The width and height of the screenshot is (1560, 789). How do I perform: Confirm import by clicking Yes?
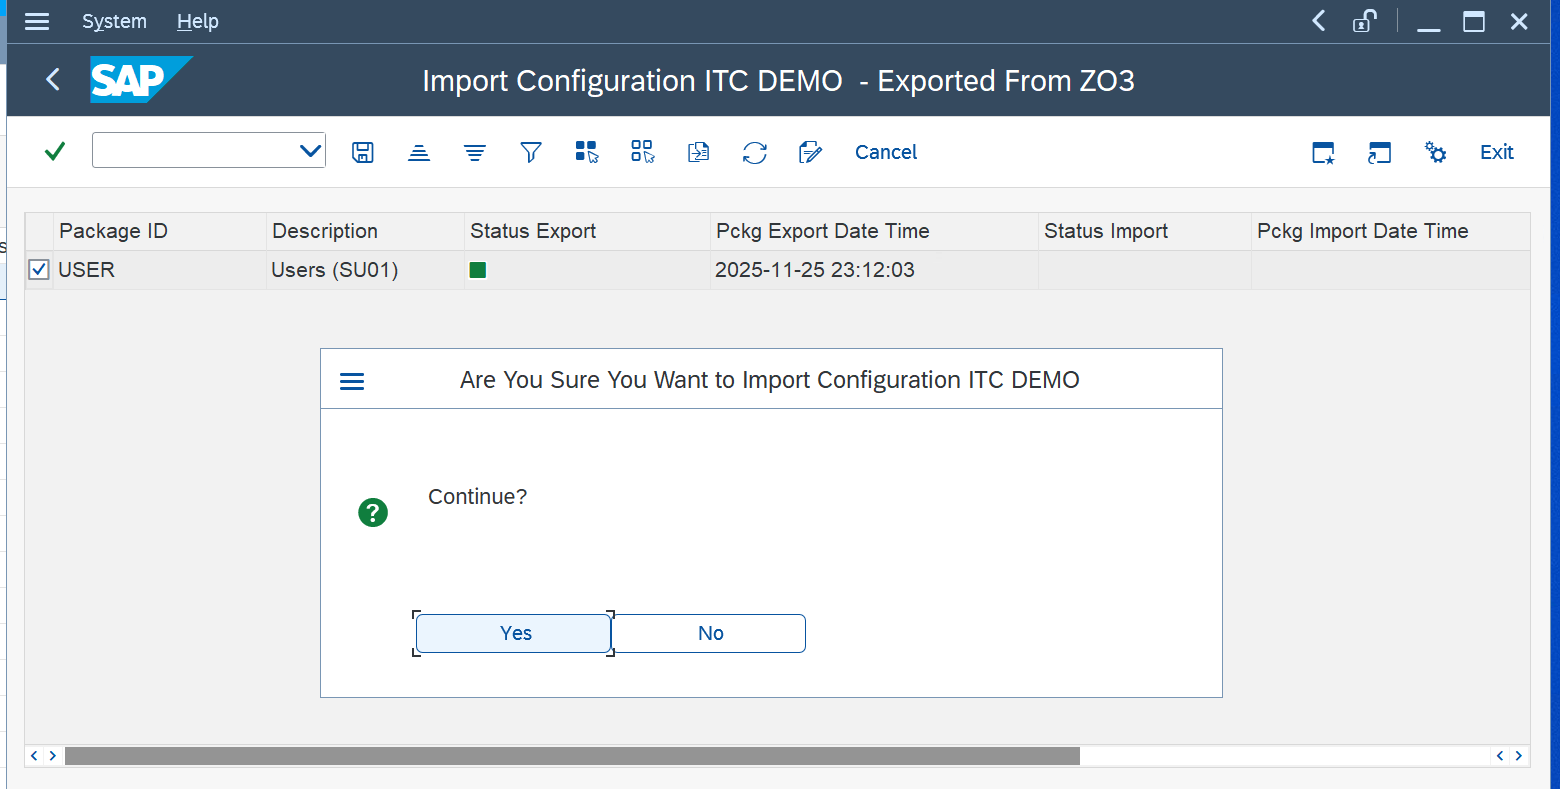point(514,633)
